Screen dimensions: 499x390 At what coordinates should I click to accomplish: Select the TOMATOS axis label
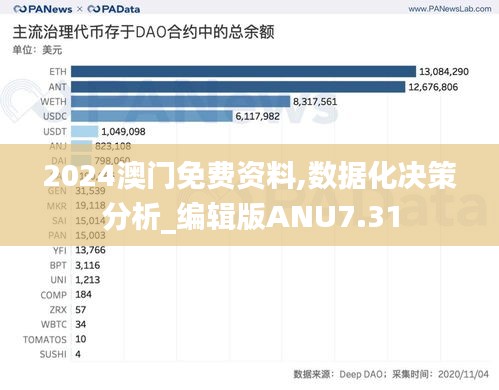pos(45,339)
